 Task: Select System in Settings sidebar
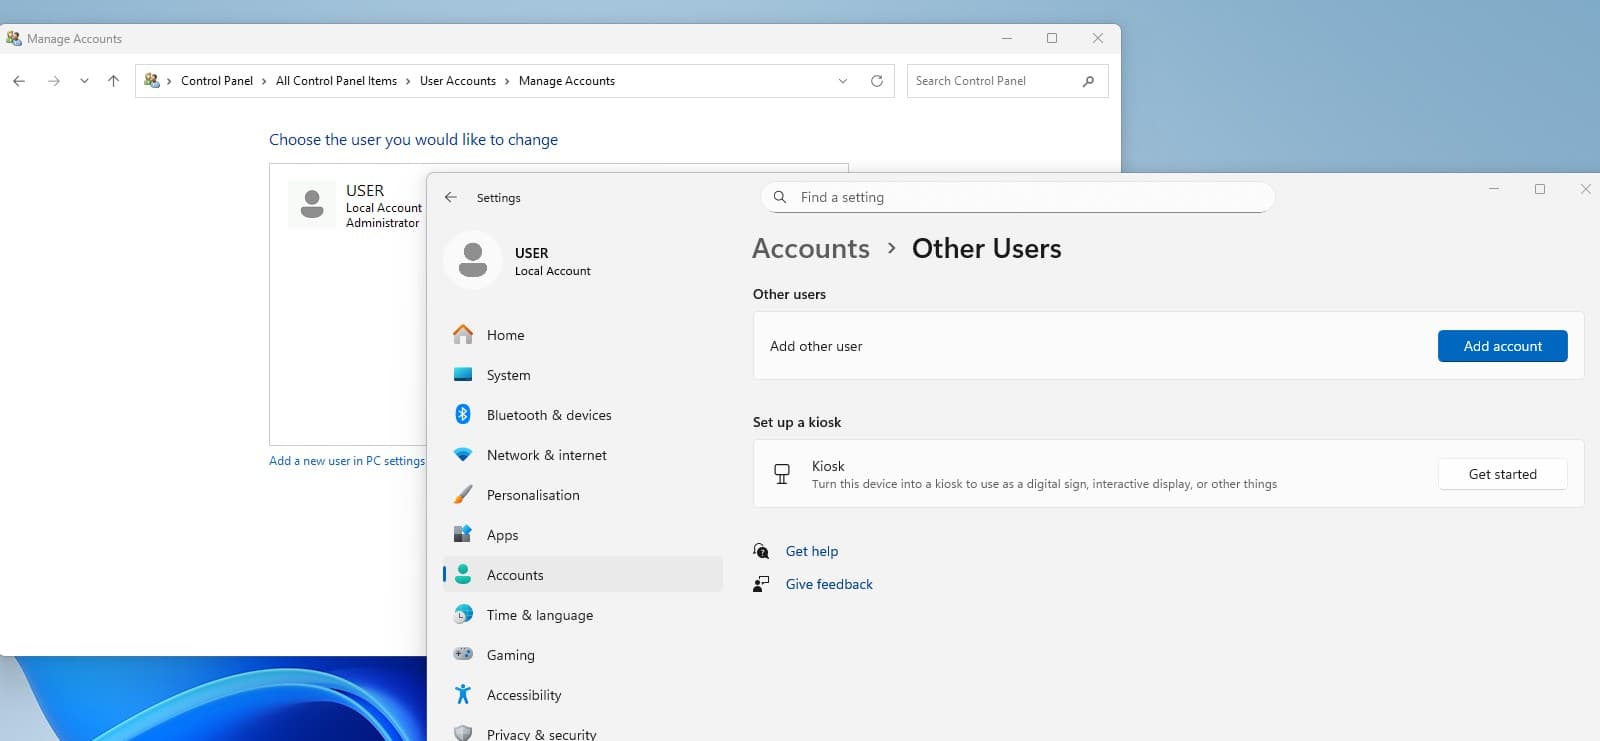point(508,375)
